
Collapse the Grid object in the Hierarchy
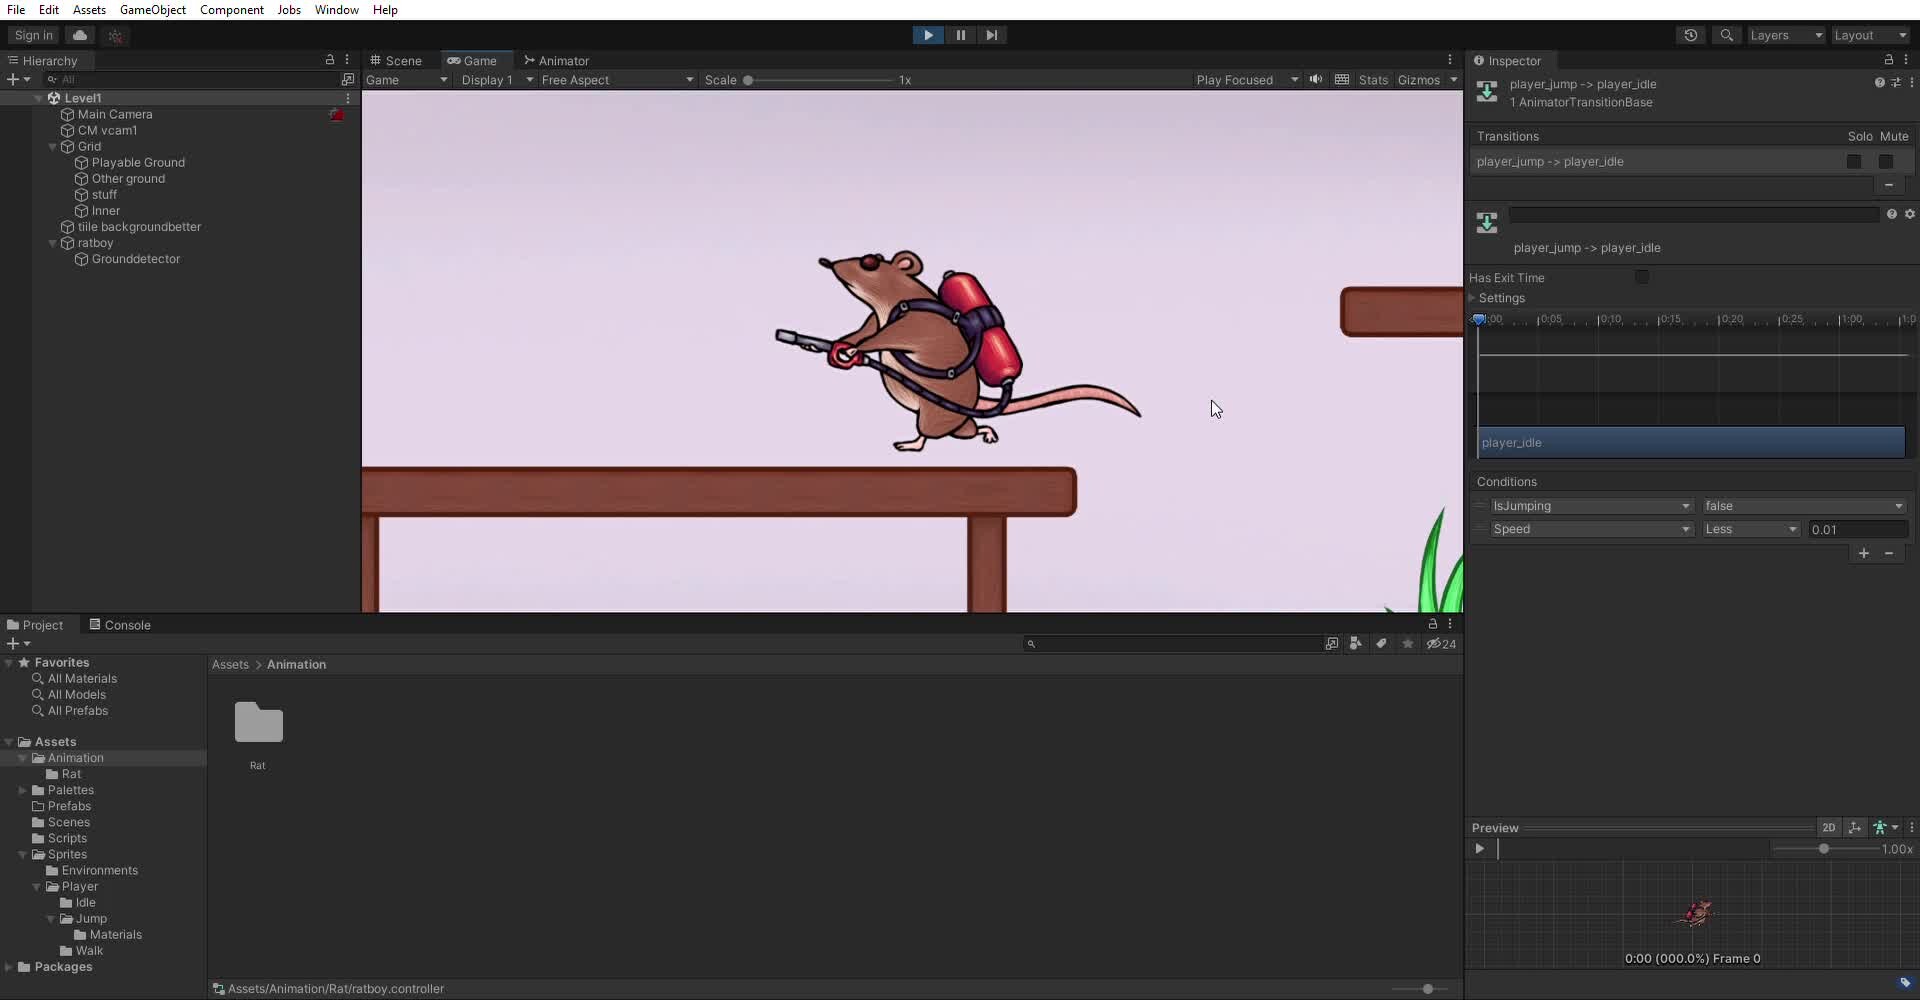pos(52,146)
